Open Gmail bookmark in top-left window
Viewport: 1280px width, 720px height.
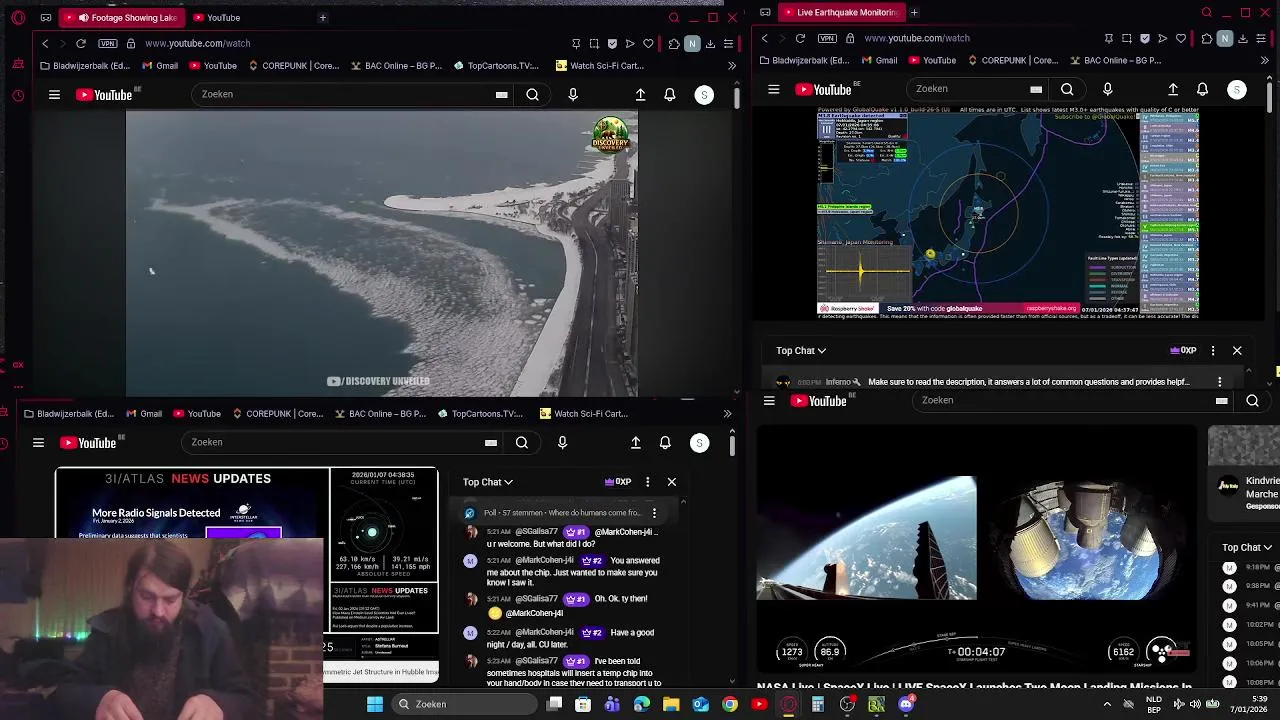click(x=160, y=66)
